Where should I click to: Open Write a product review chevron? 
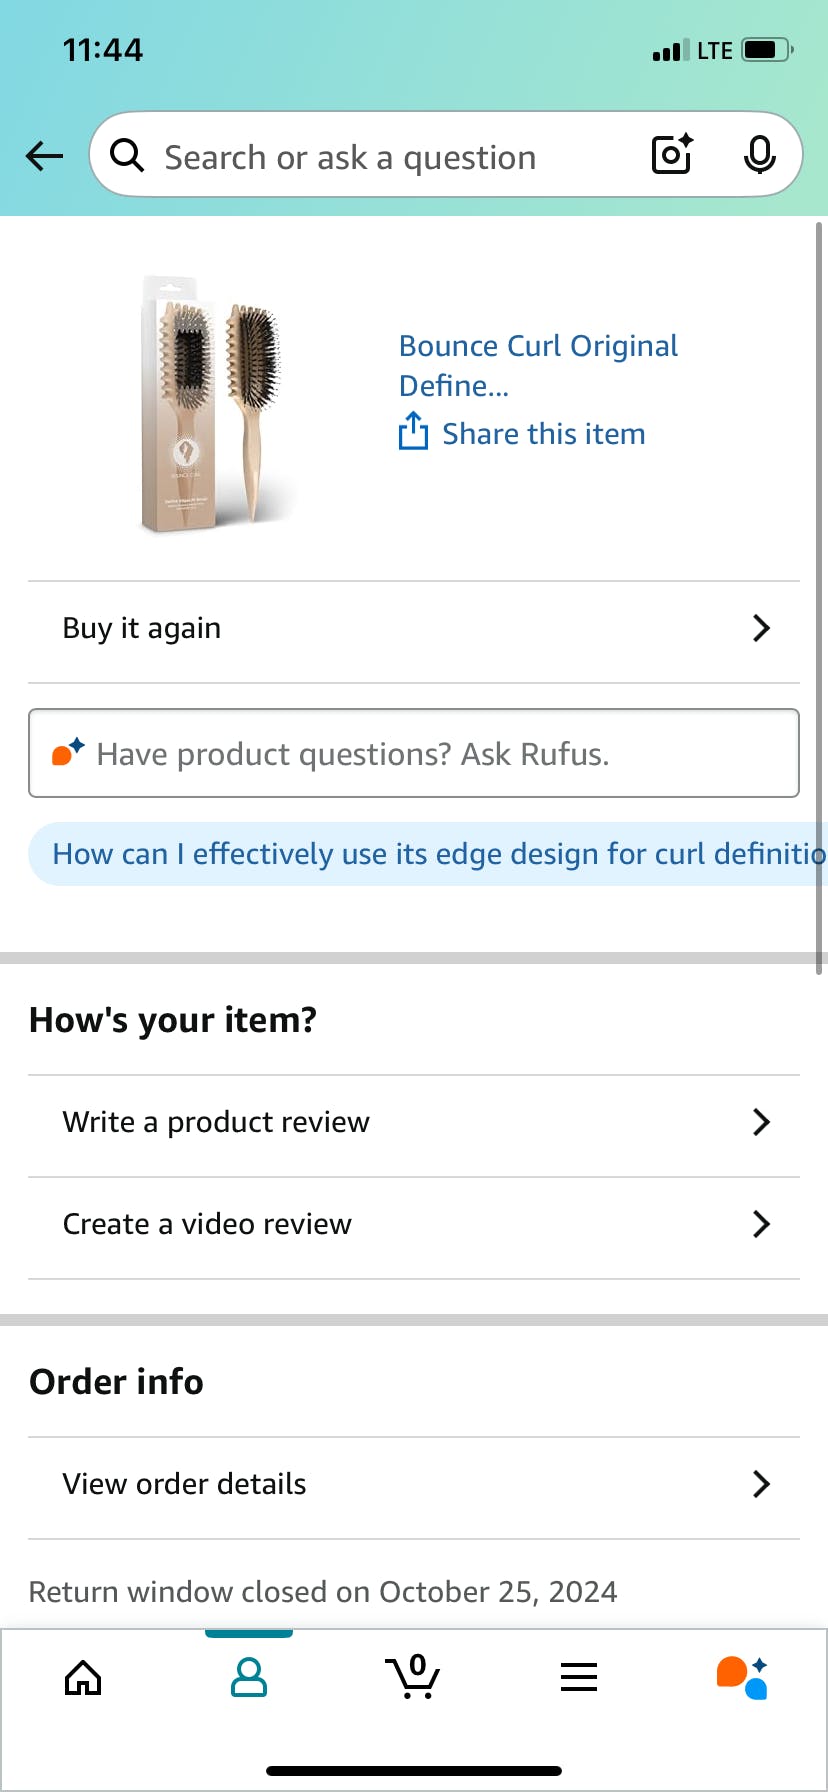click(x=761, y=1122)
